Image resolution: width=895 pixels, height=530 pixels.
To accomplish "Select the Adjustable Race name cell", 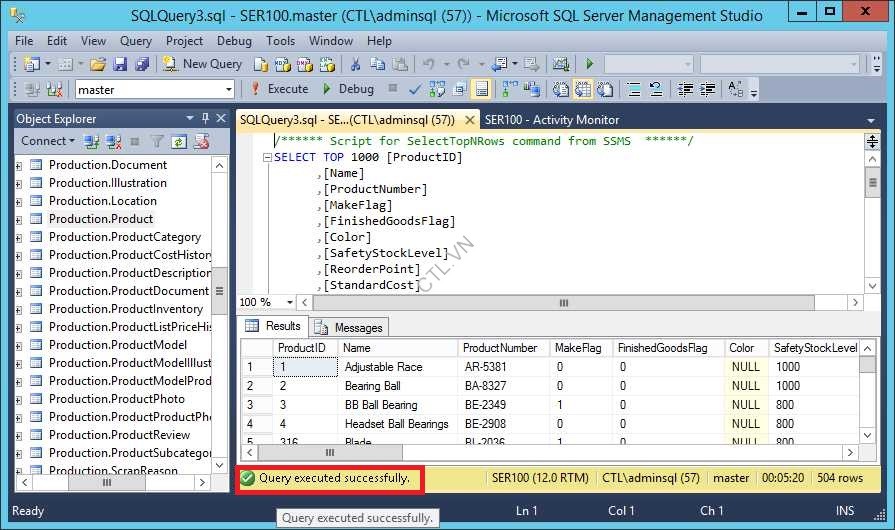I will tap(383, 367).
